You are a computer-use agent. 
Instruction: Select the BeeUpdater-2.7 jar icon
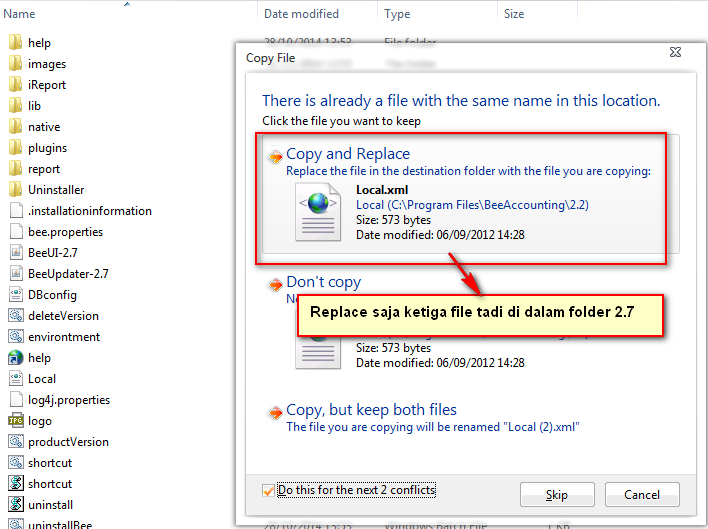tap(16, 274)
